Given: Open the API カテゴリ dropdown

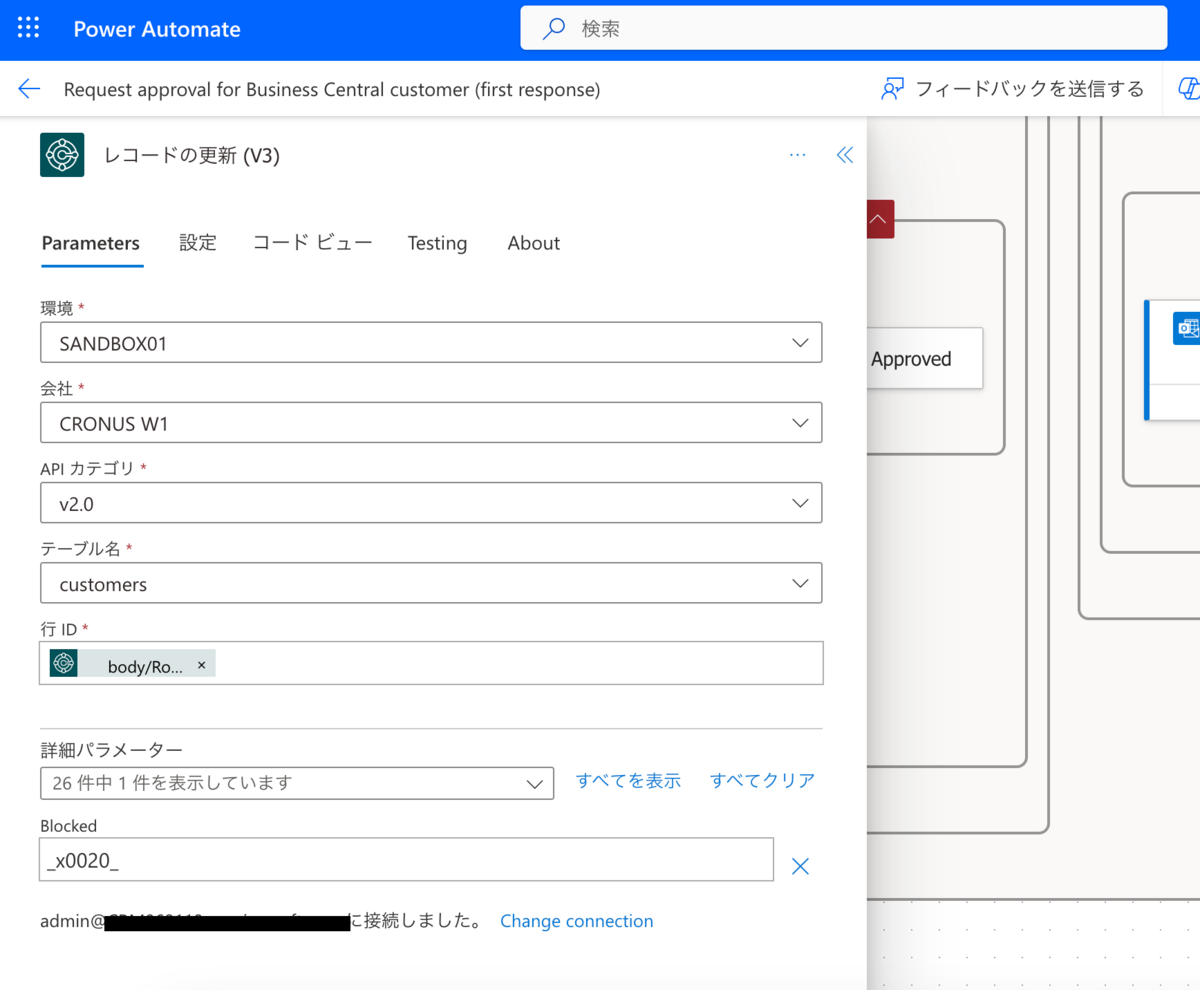Looking at the screenshot, I should pyautogui.click(x=799, y=502).
